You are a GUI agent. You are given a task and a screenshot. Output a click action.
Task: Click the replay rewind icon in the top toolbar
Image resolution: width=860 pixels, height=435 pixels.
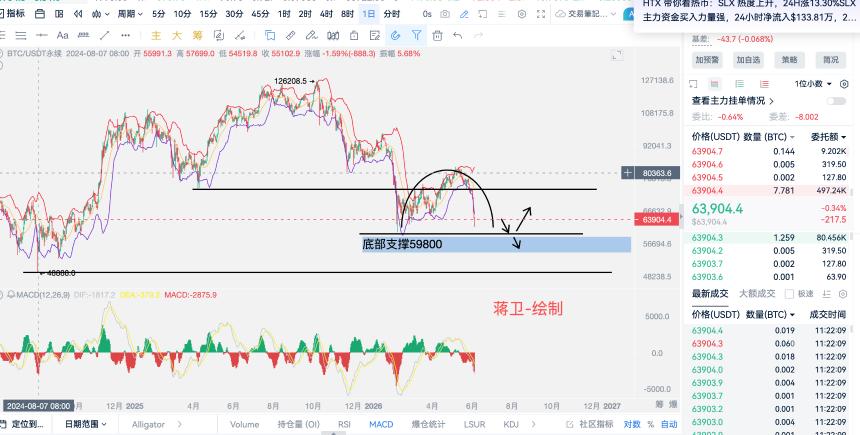[78, 14]
